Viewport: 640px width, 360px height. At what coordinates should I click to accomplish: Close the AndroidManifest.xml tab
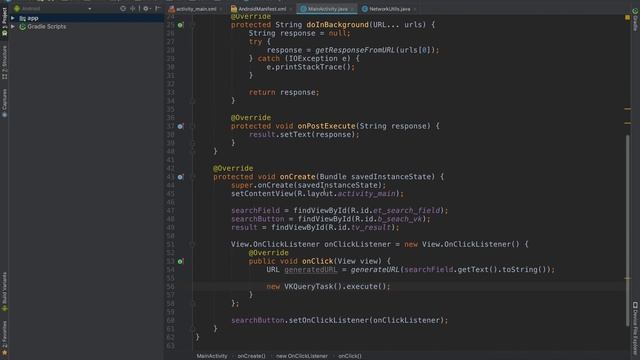[291, 9]
